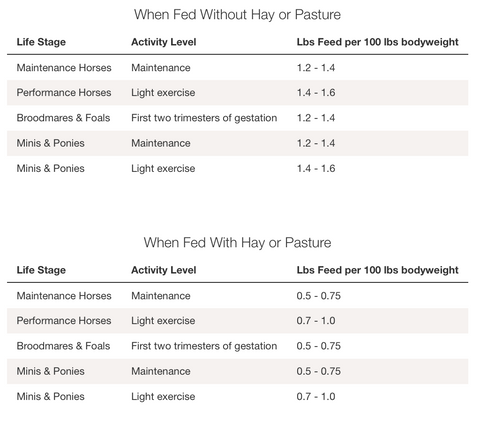Select Minis & Ponies Maintenance row with hay
This screenshot has width=480, height=429.
pos(237,371)
